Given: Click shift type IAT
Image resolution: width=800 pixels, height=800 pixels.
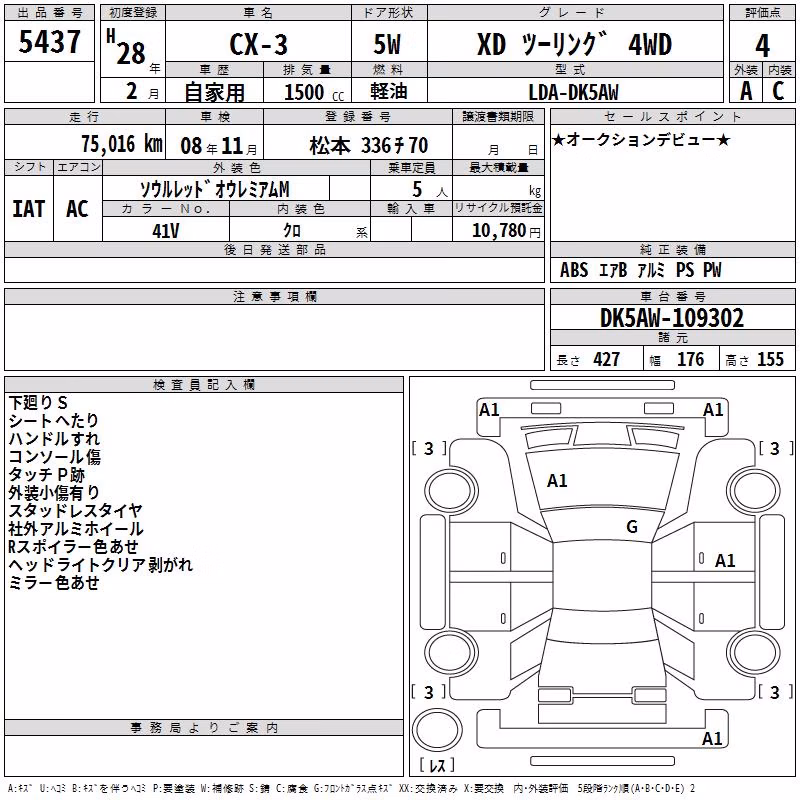Looking at the screenshot, I should pyautogui.click(x=29, y=209).
